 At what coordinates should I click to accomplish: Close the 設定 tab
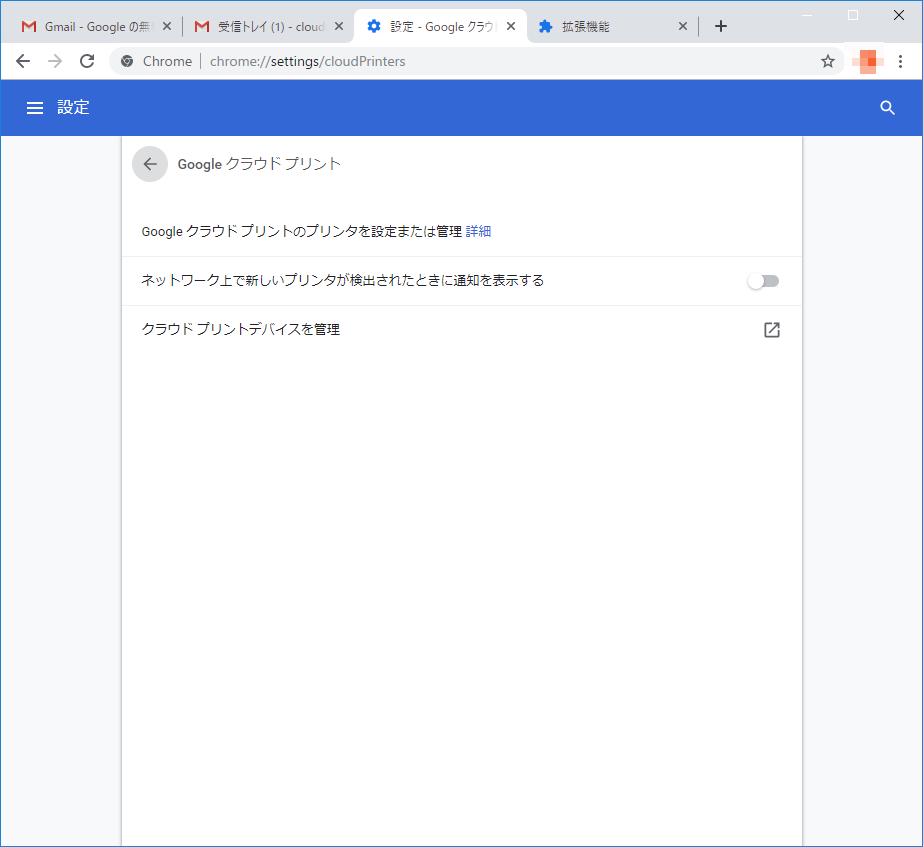click(x=511, y=26)
